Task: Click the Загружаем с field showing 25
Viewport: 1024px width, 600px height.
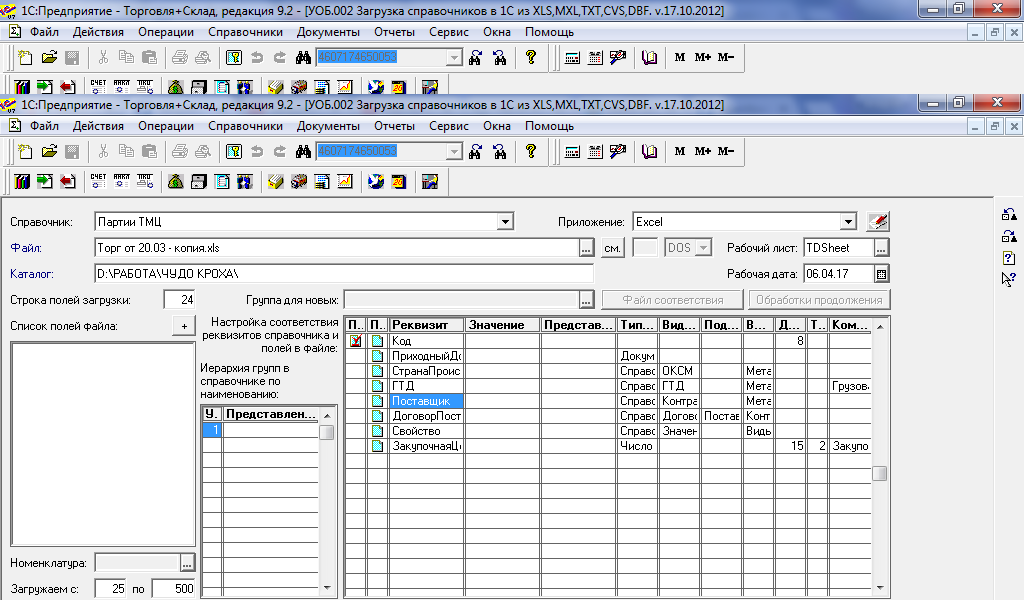Action: (110, 589)
